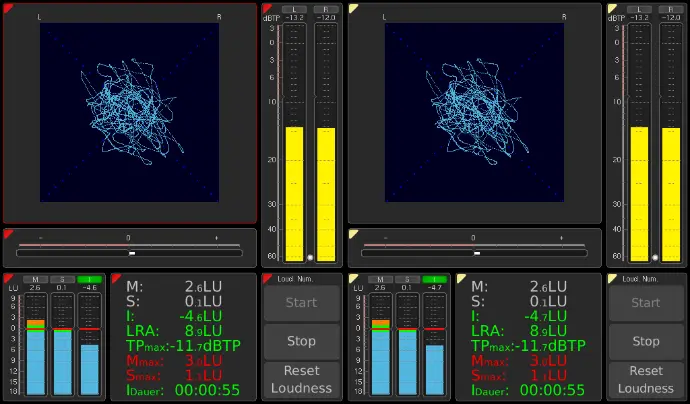Viewport: 690px width, 404px height.
Task: Select the L channel header on right dBTP meter
Action: [x=638, y=9]
